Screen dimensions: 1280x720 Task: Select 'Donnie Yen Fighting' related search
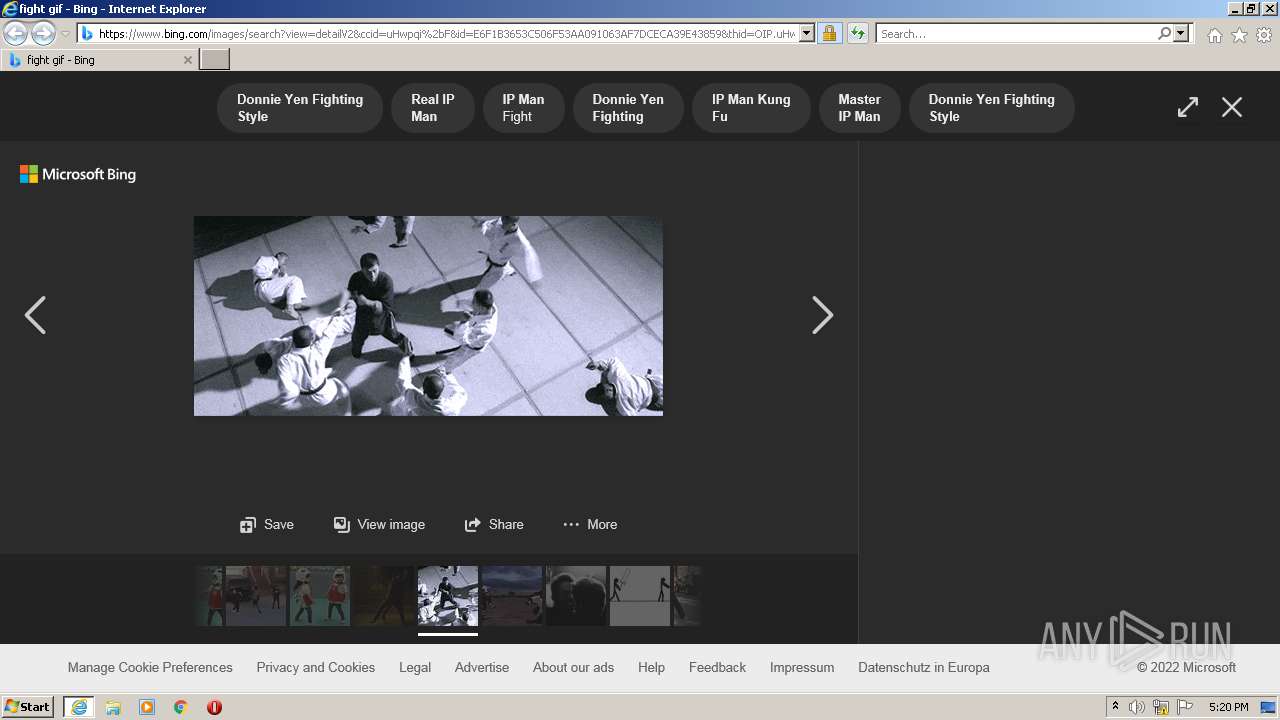[628, 108]
